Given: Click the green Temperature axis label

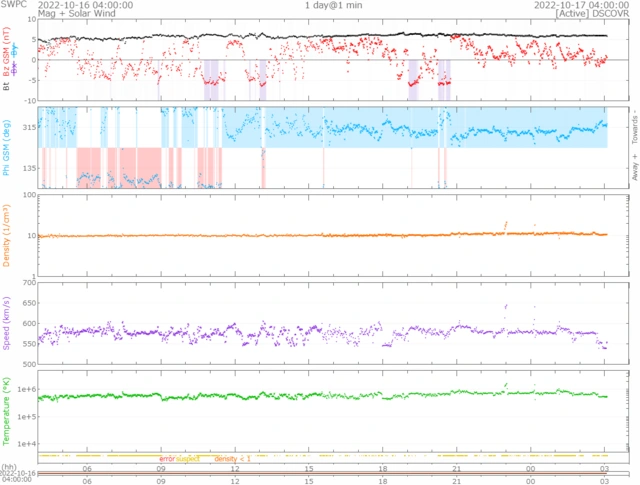Looking at the screenshot, I should pos(7,410).
